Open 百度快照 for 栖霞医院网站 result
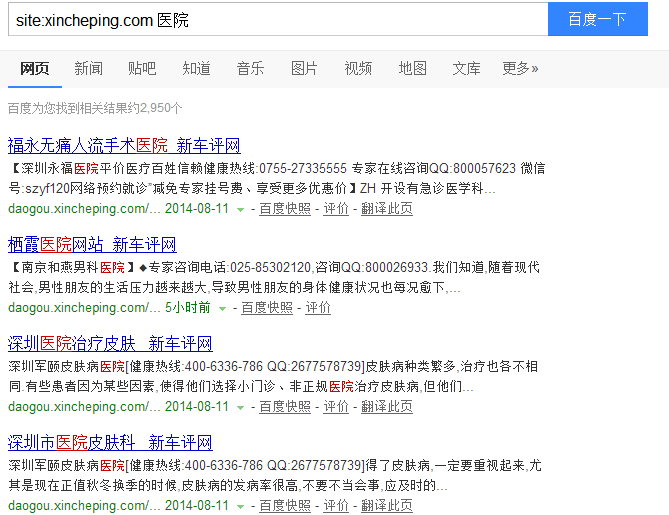Screen dimensions: 669x515 pyautogui.click(x=267, y=308)
